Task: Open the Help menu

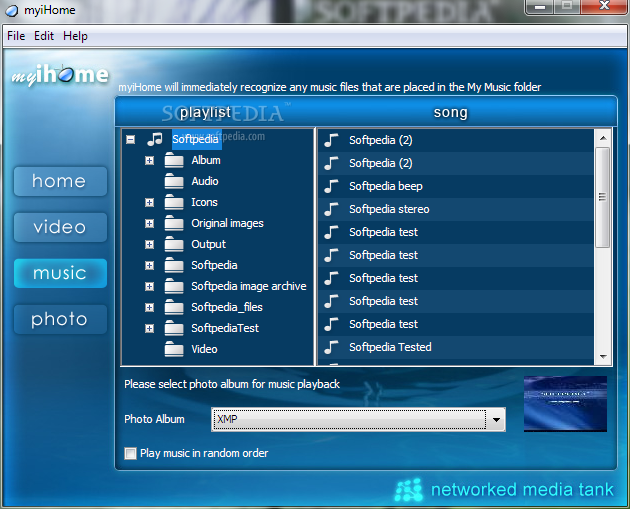Action: pyautogui.click(x=75, y=36)
